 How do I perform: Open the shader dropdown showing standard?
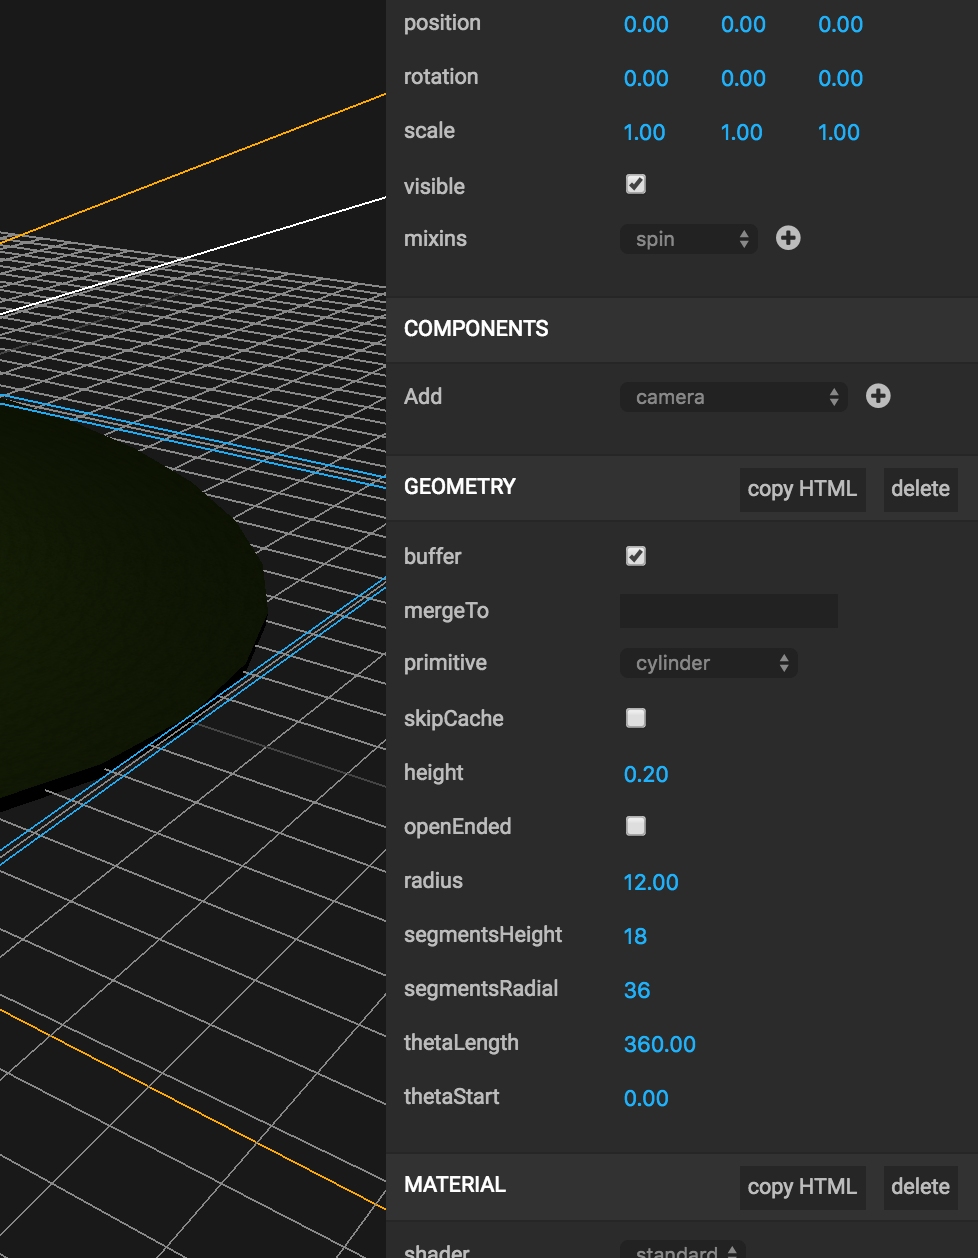pos(683,1250)
